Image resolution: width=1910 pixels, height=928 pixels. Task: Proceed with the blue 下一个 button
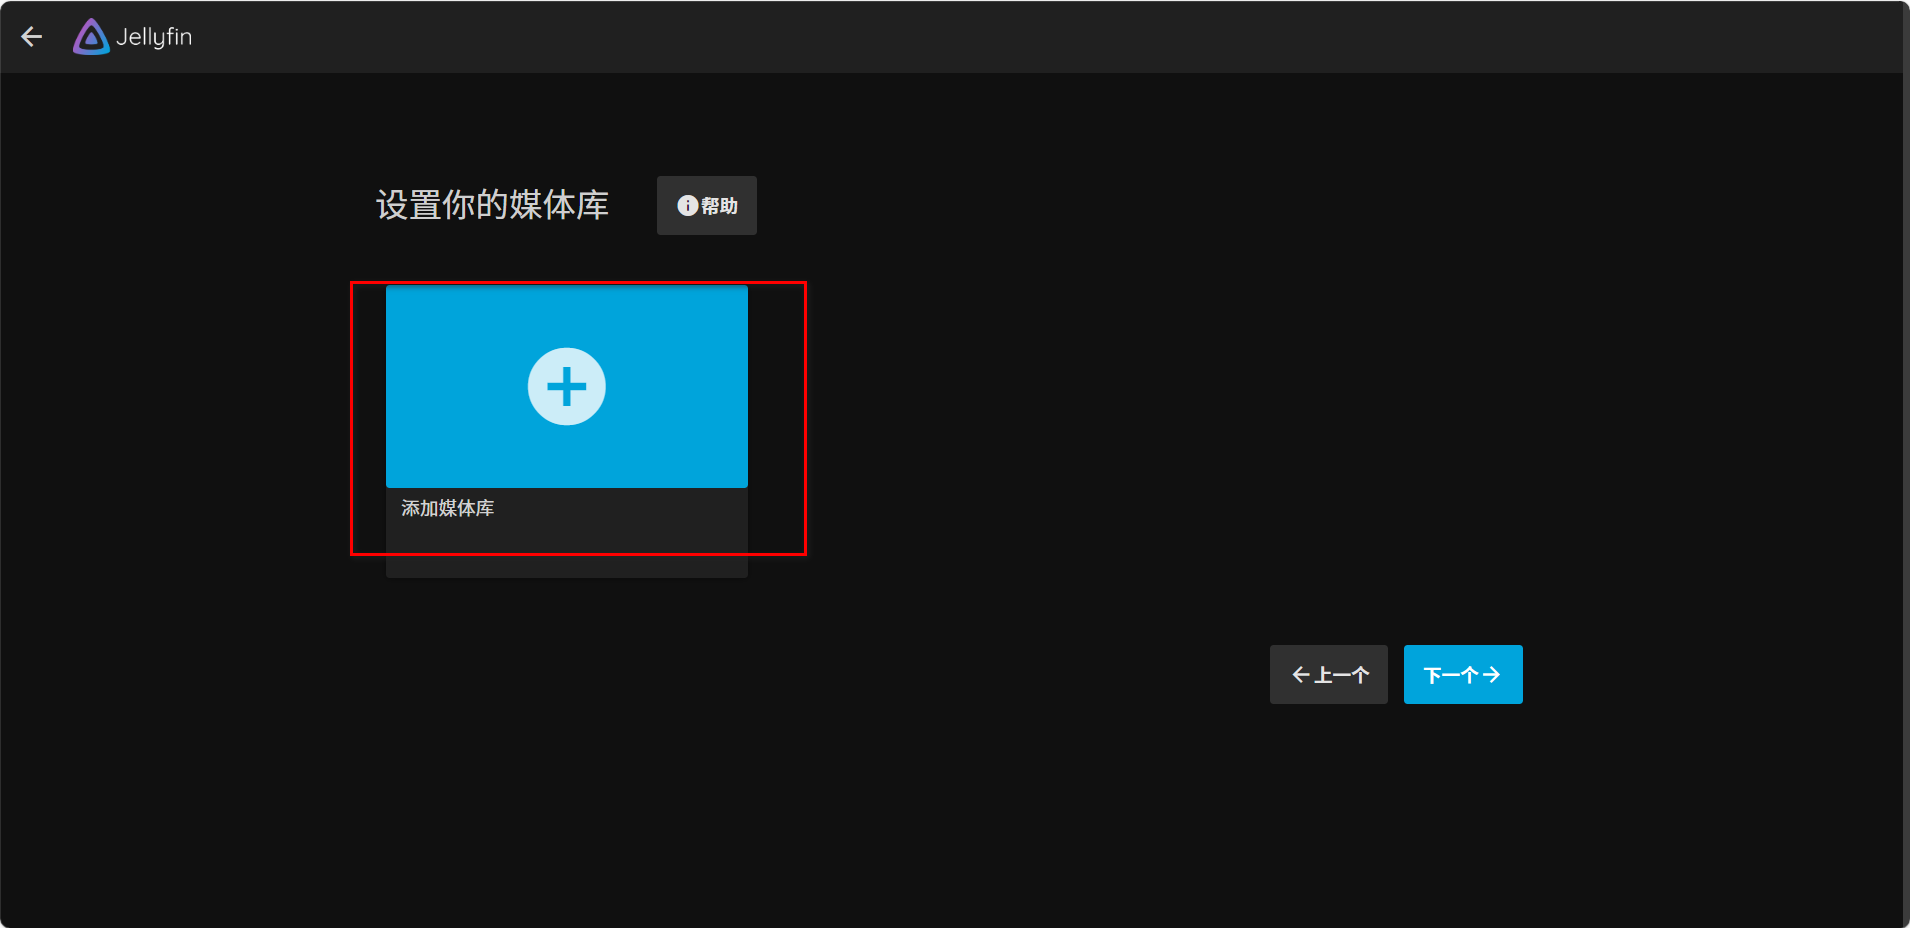(x=1462, y=675)
